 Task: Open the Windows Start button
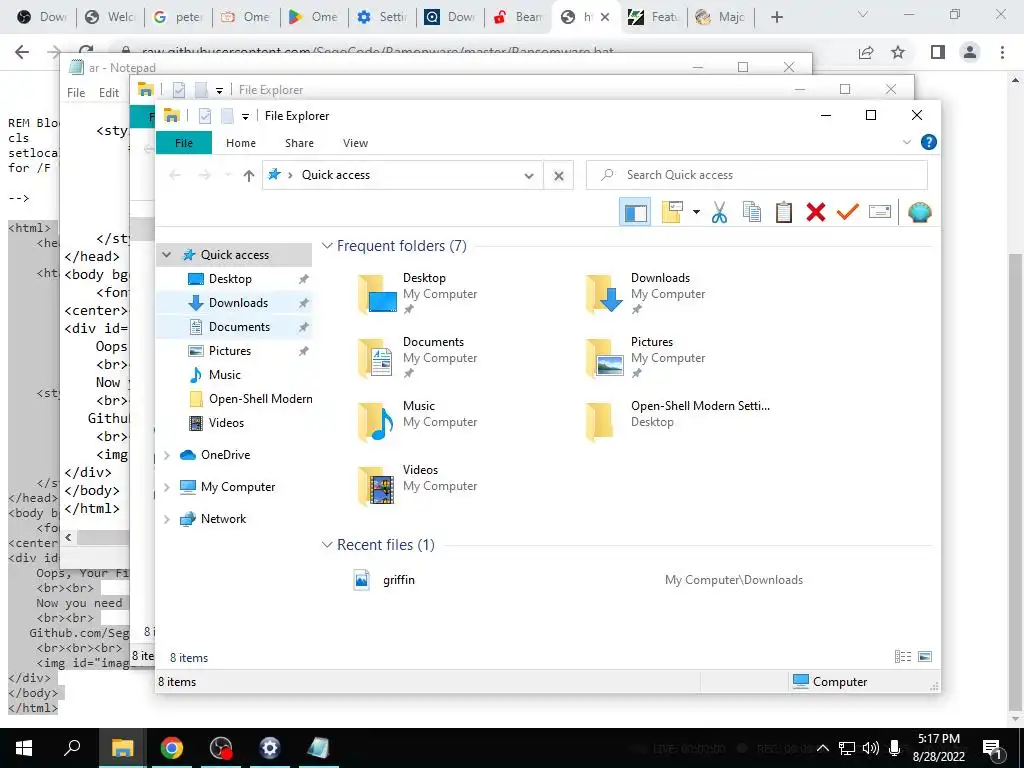(x=24, y=748)
